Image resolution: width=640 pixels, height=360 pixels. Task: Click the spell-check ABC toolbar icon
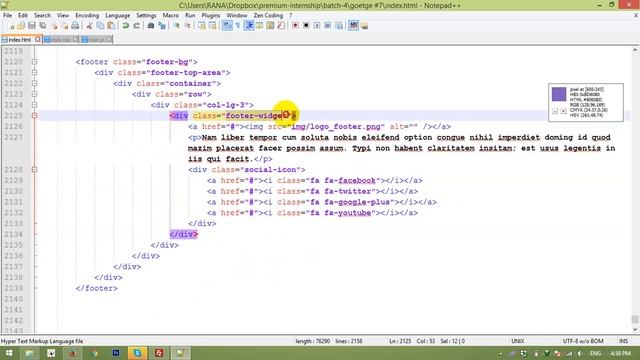[353, 26]
